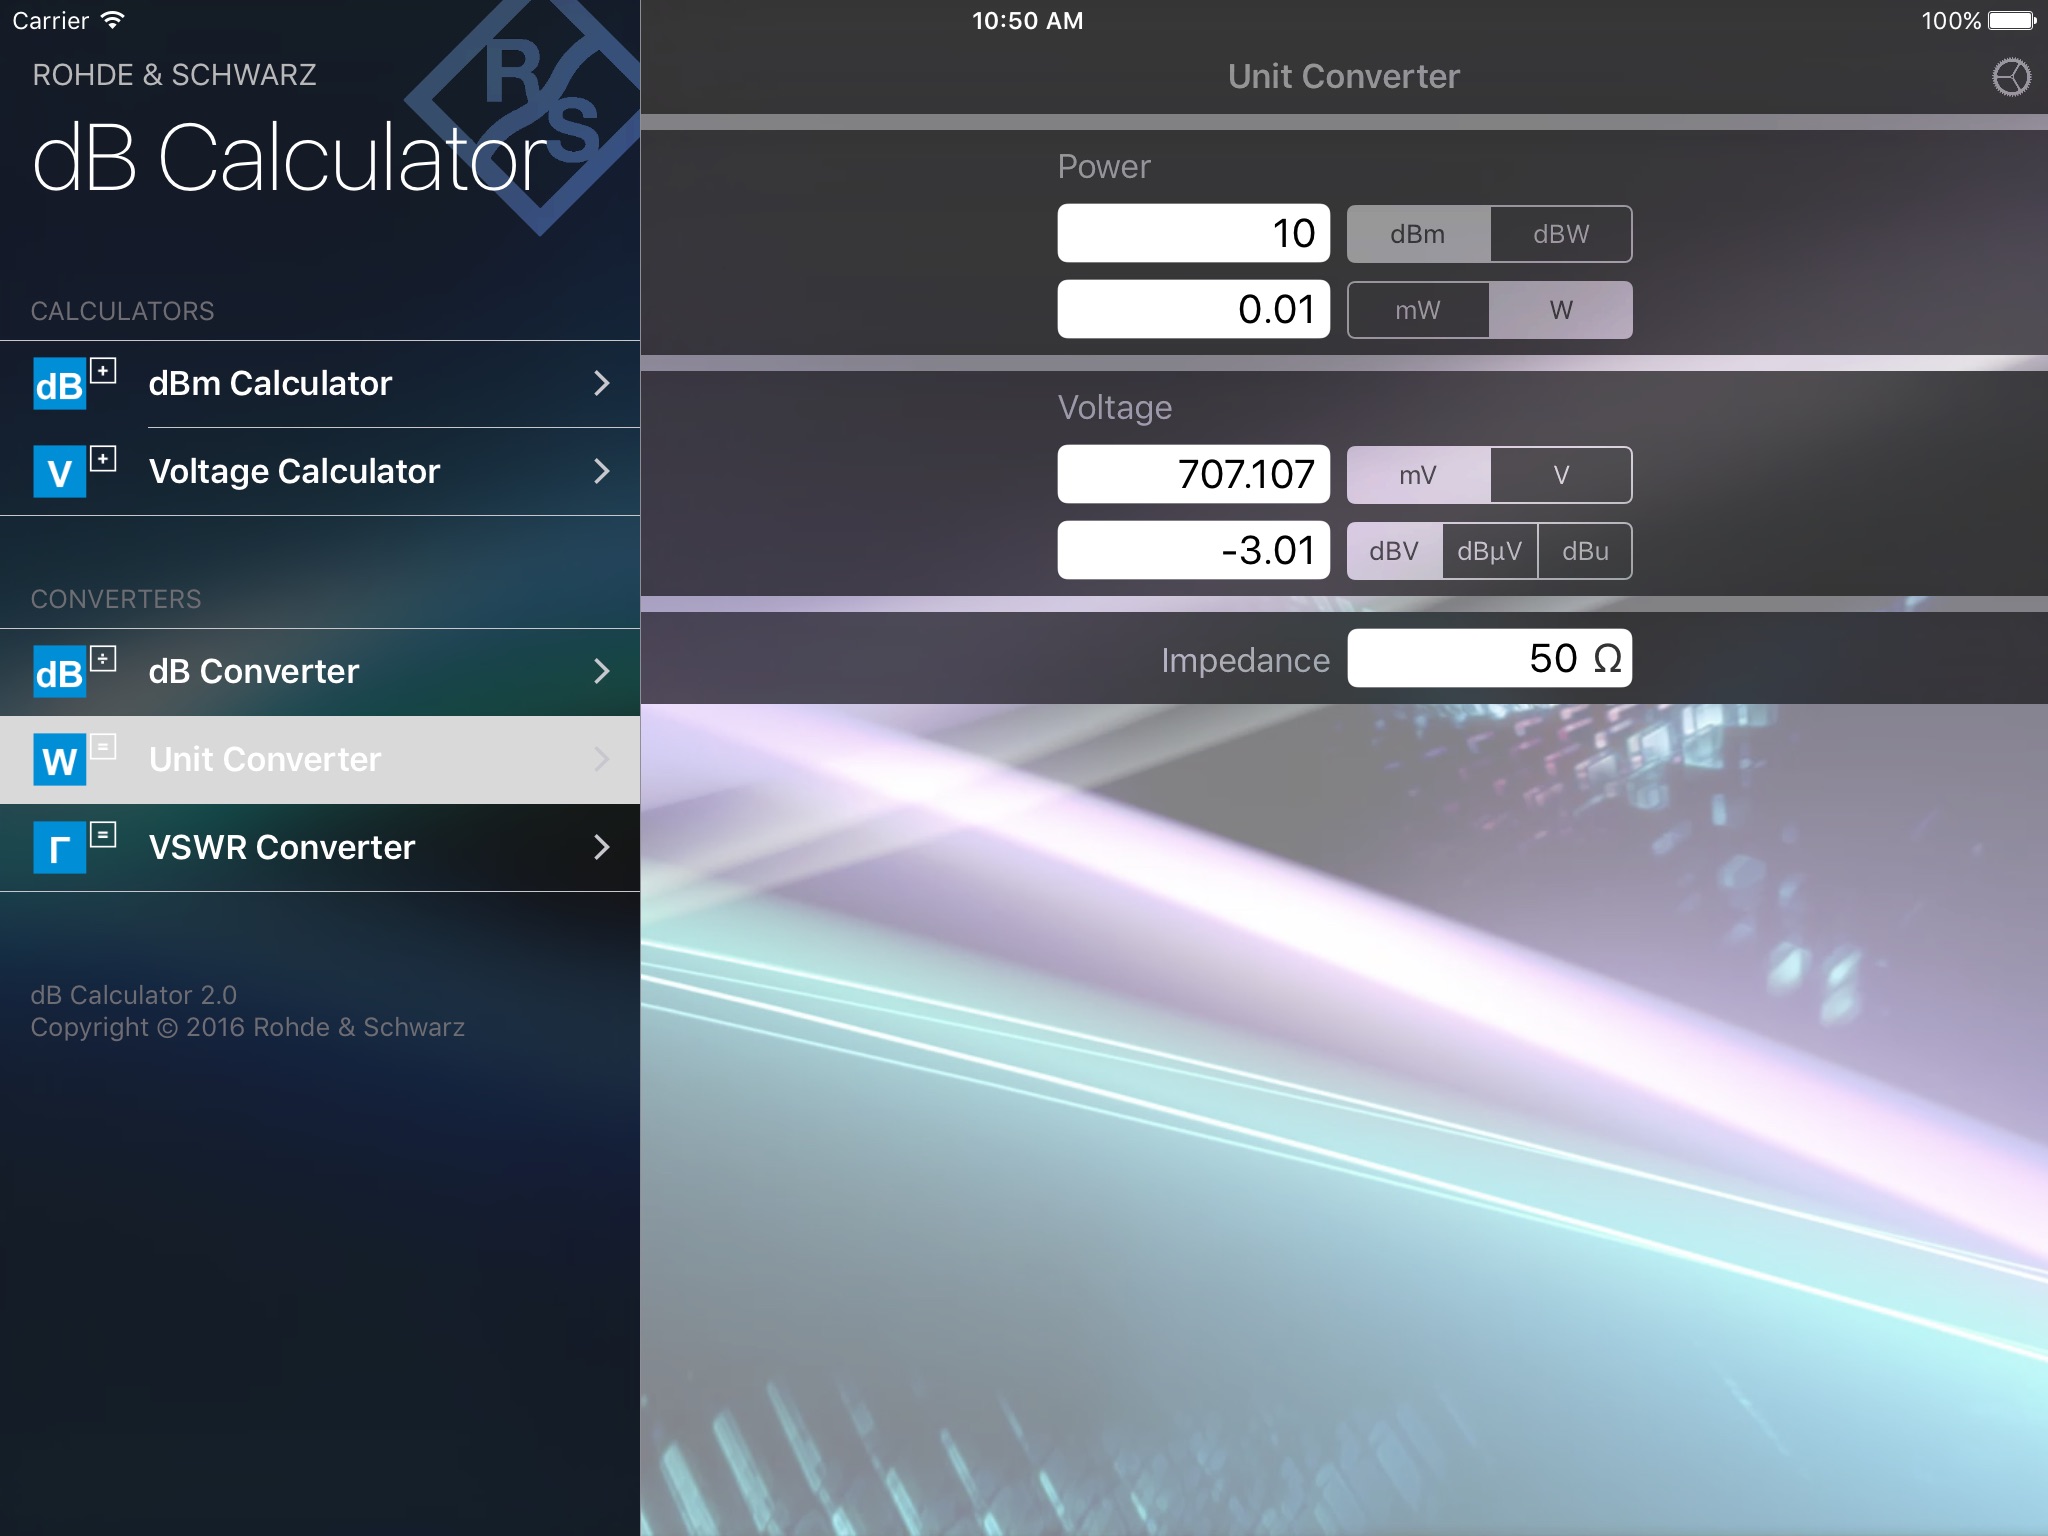Select V voltage unit
The image size is (2048, 1536).
(1561, 475)
